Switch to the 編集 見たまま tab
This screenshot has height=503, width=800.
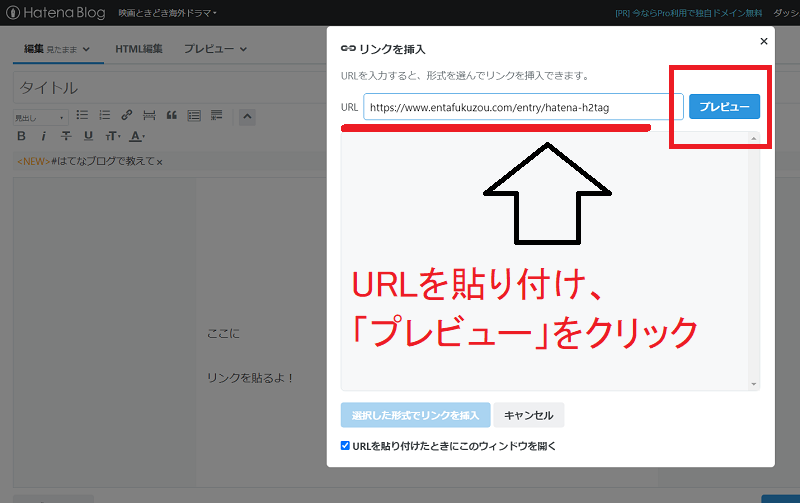tap(57, 49)
